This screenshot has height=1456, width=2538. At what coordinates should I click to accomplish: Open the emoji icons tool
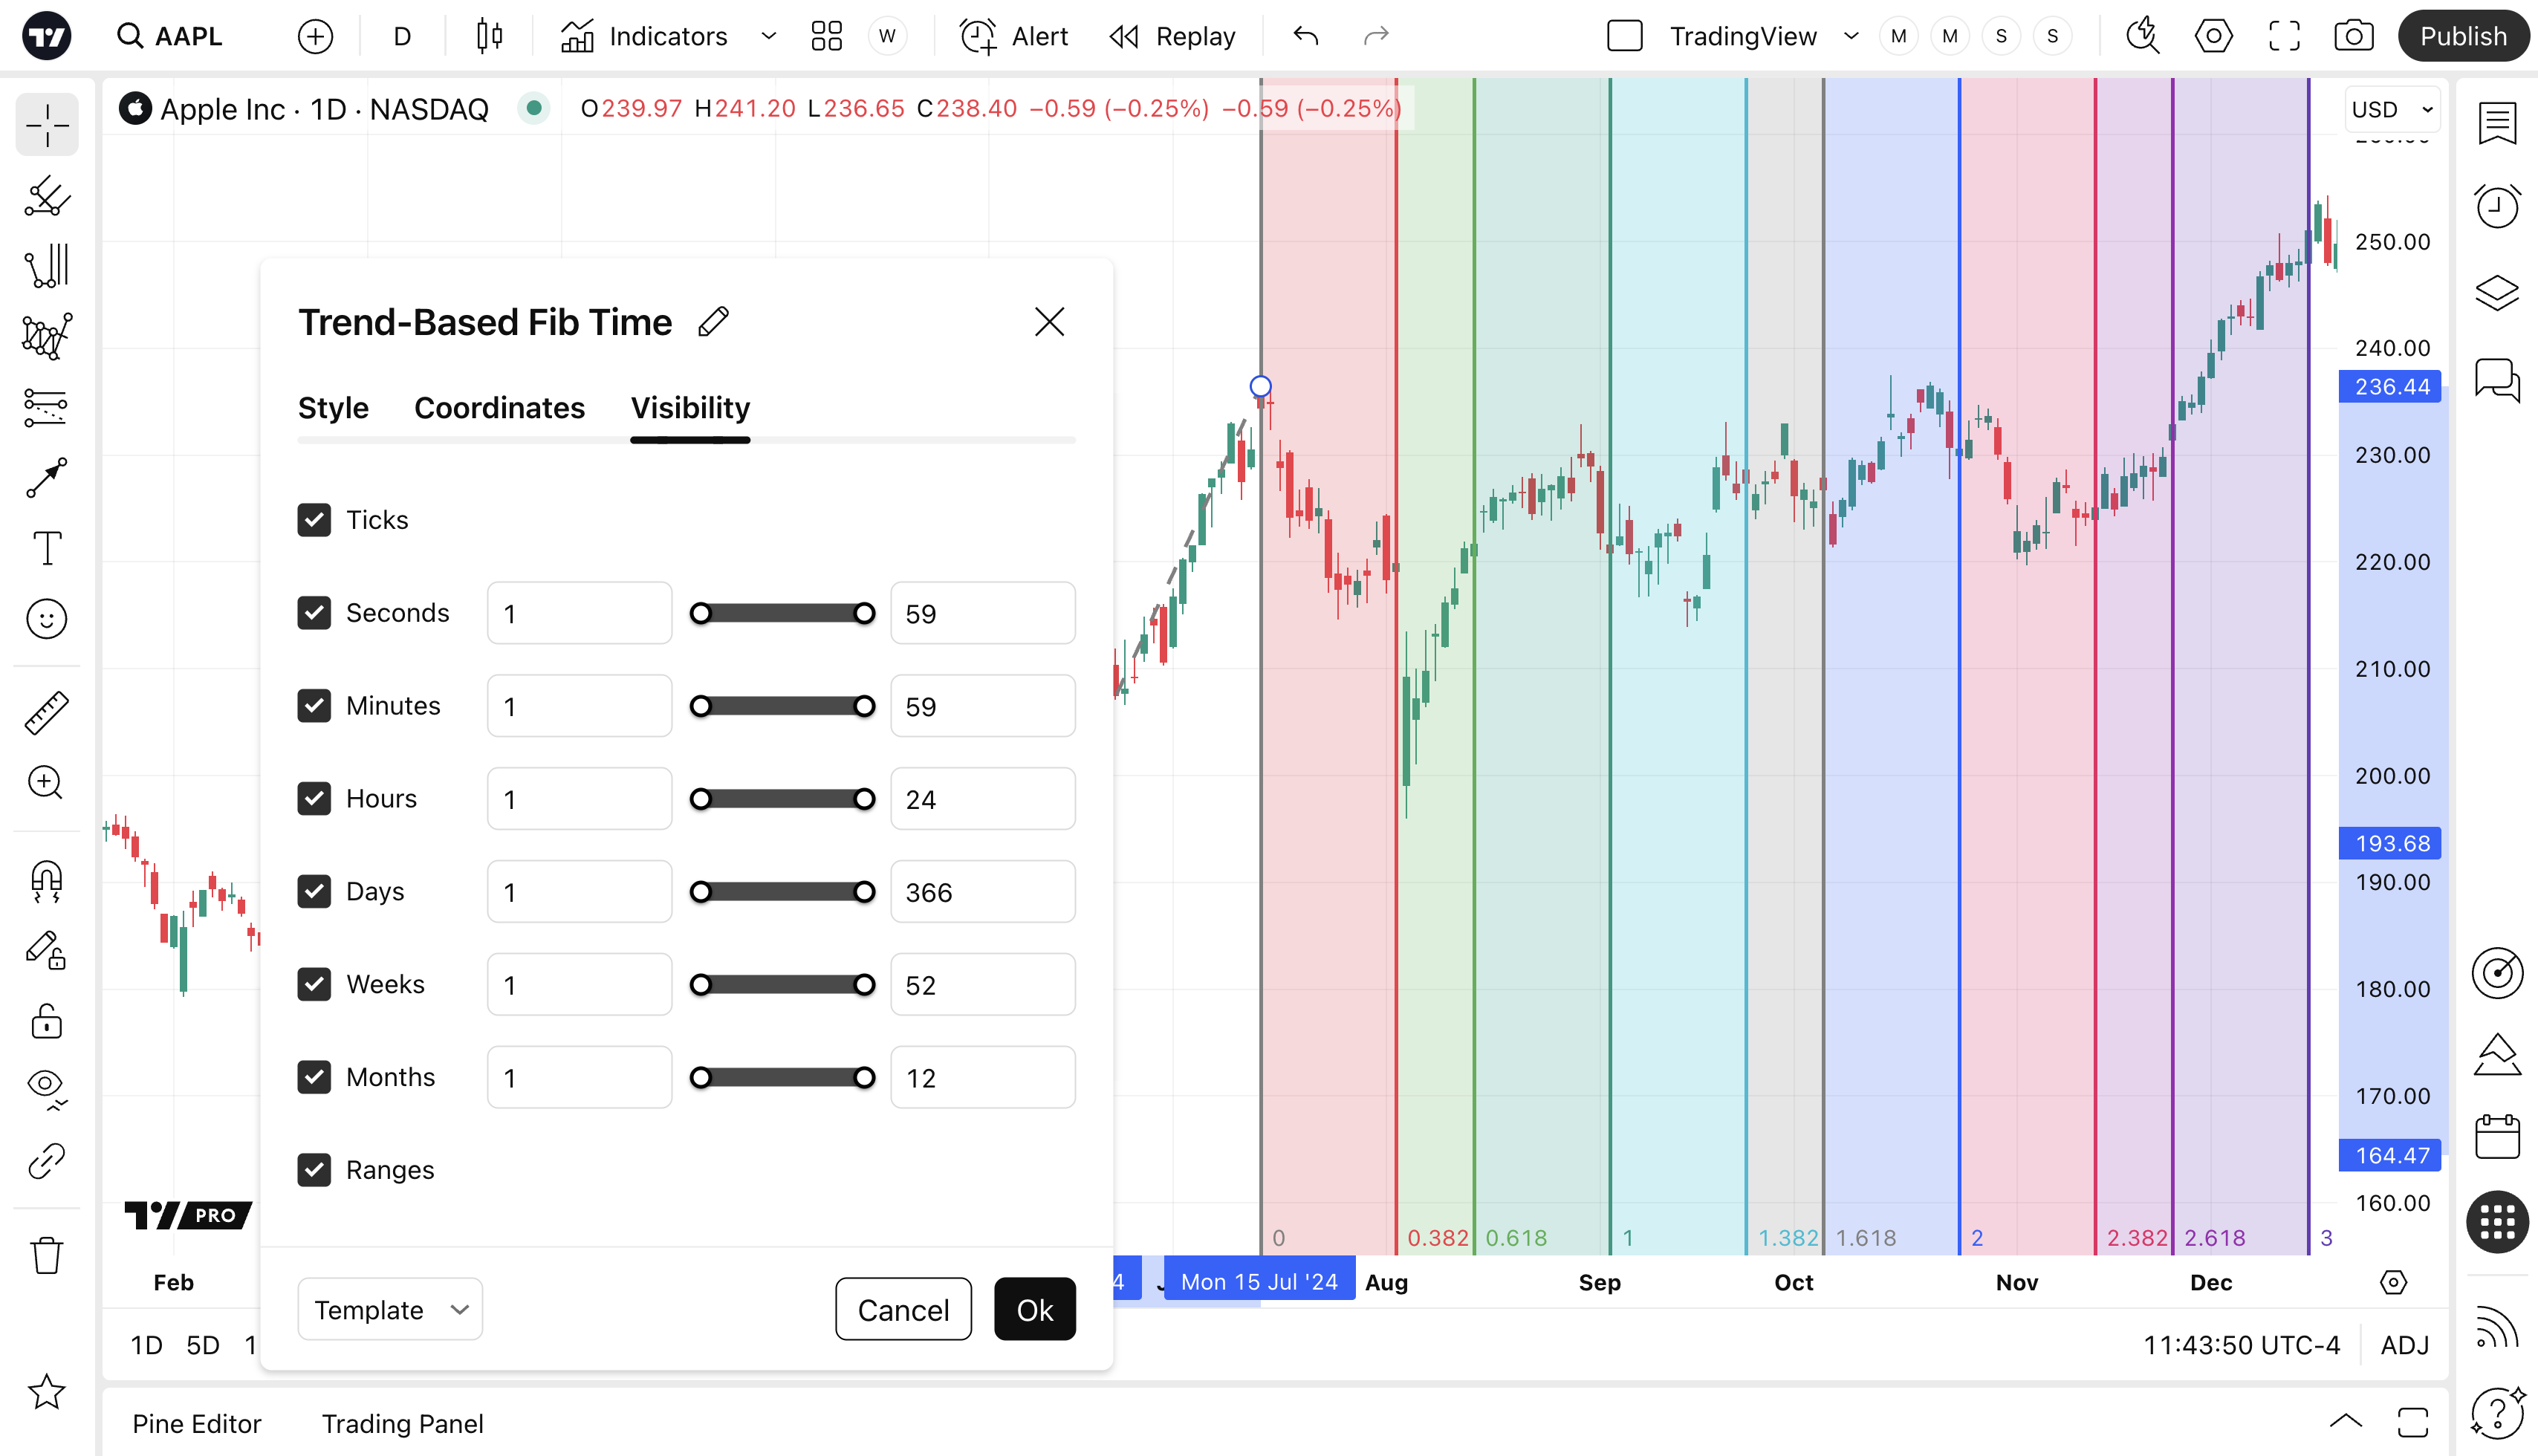coord(46,619)
